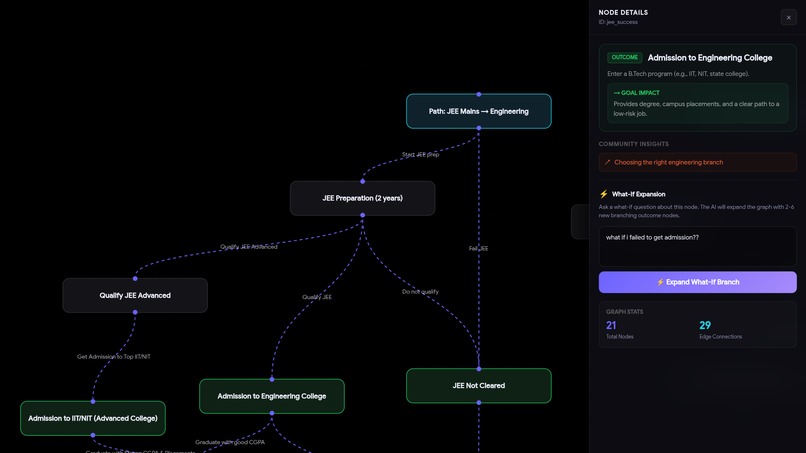Image resolution: width=806 pixels, height=453 pixels.
Task: Select the 'JEE Preparation (2 years)' node
Action: (362, 198)
